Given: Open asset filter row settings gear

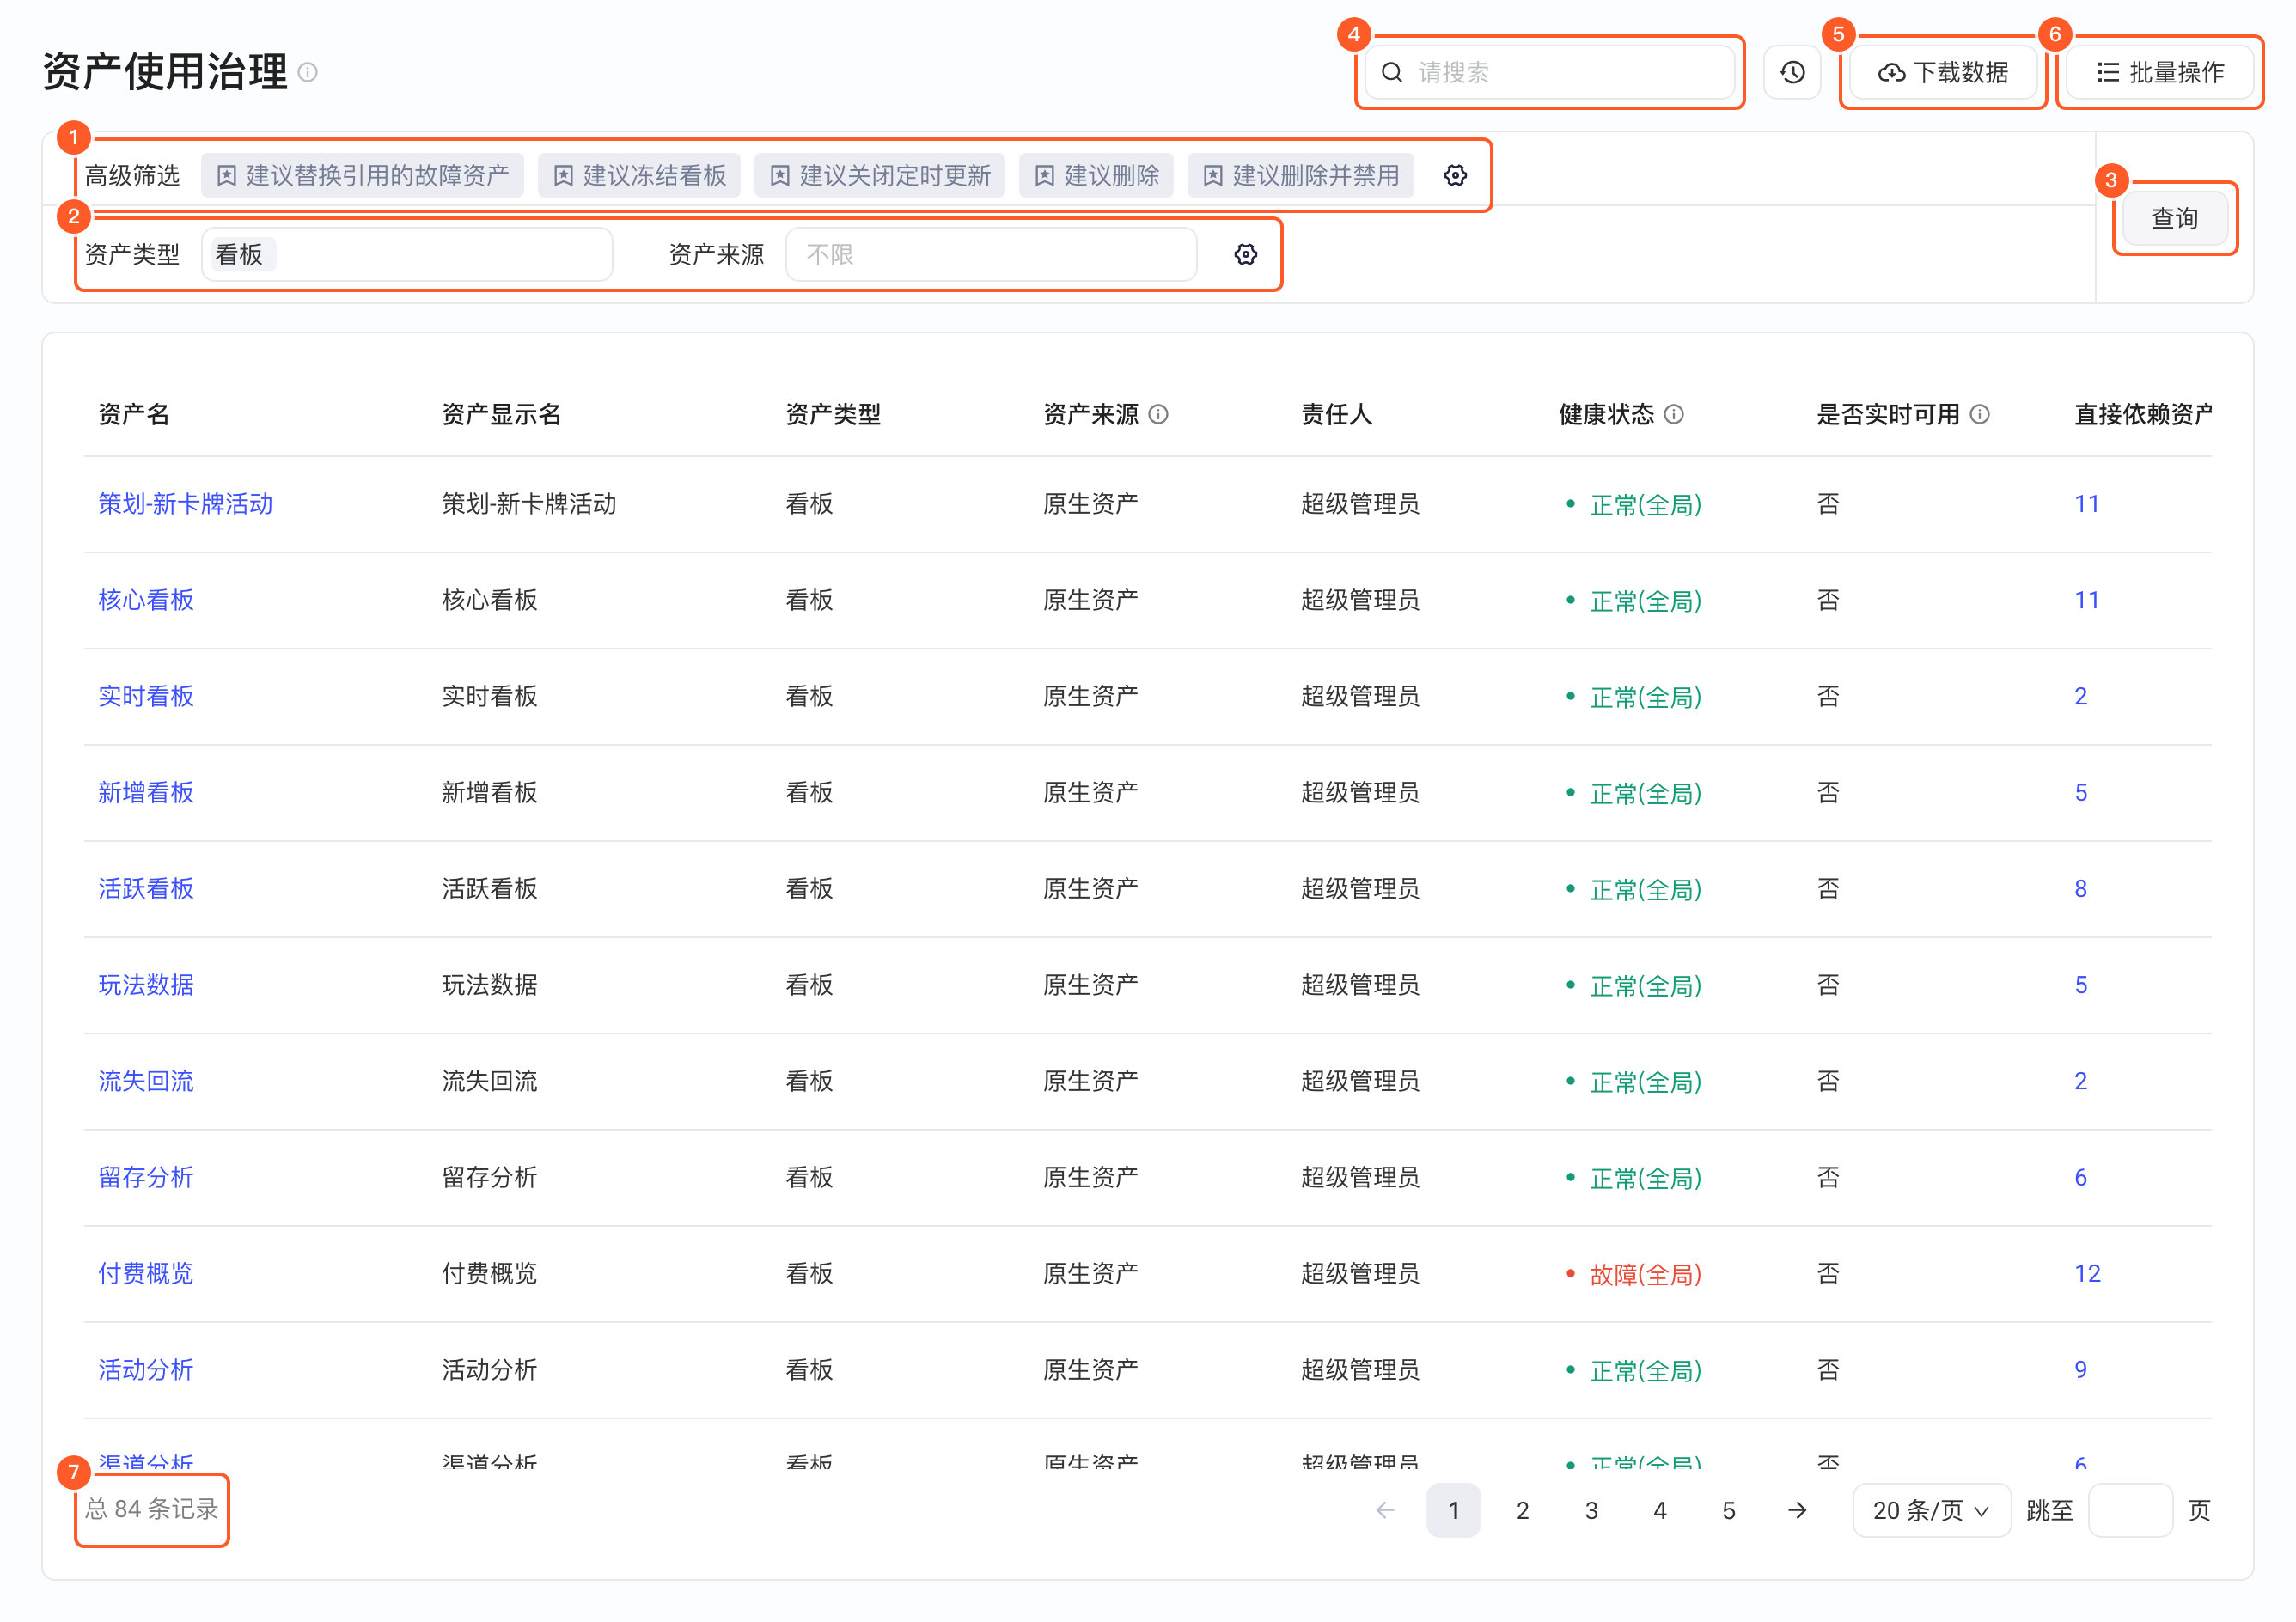Looking at the screenshot, I should (x=1245, y=254).
